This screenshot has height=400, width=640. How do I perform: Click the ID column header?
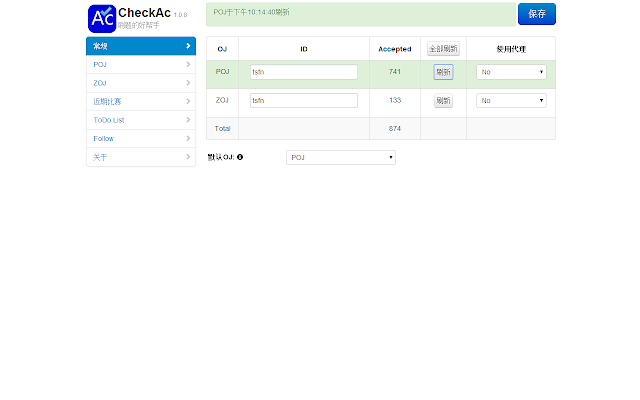click(x=304, y=49)
